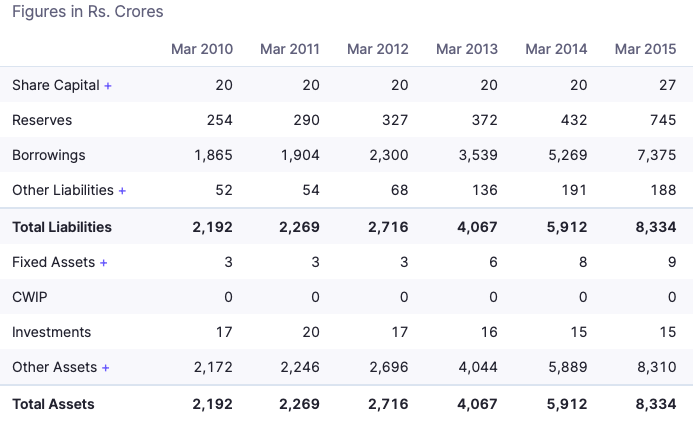This screenshot has height=426, width=693.
Task: Expand the Other Assets plus icon
Action: (105, 368)
